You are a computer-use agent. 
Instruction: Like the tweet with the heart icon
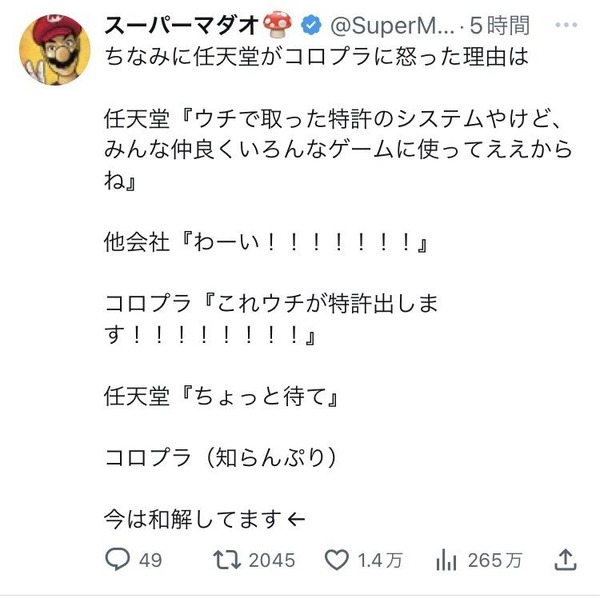[x=337, y=560]
